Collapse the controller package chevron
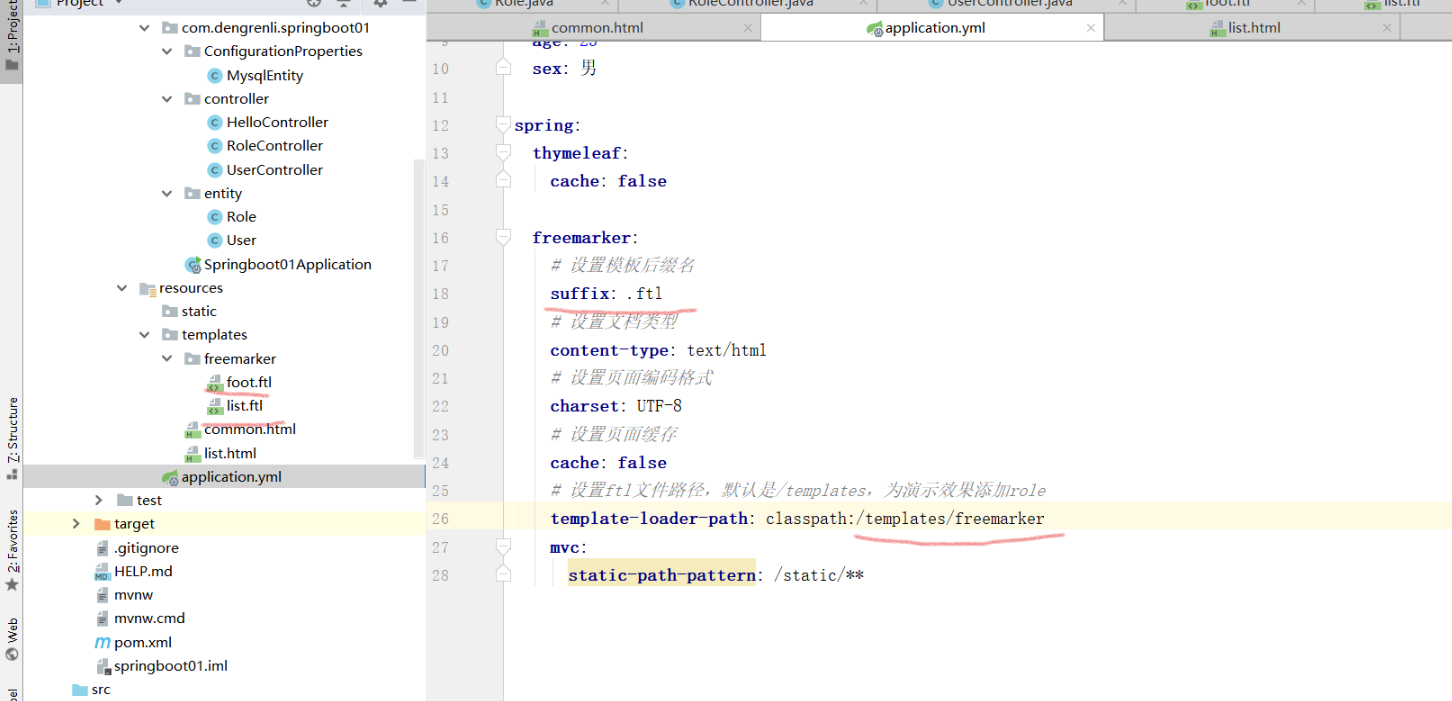Viewport: 1452px width, 701px height. click(x=167, y=99)
